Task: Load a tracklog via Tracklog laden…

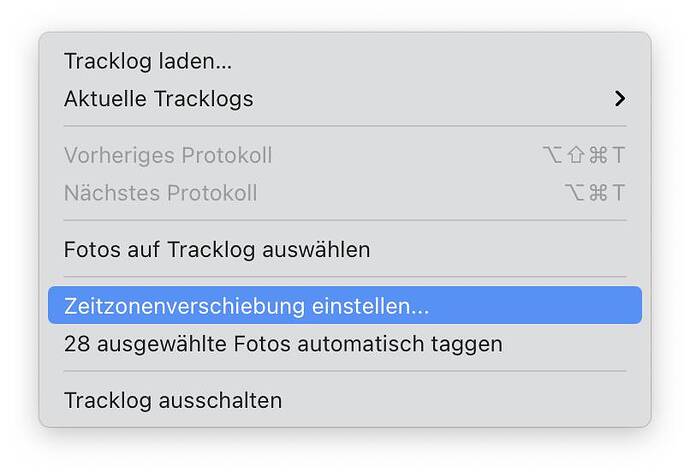Action: [148, 61]
